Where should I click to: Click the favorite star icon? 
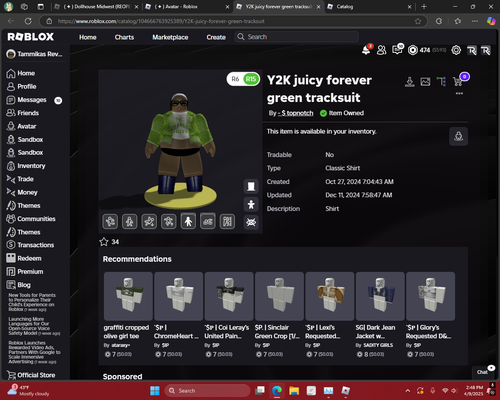coord(104,242)
